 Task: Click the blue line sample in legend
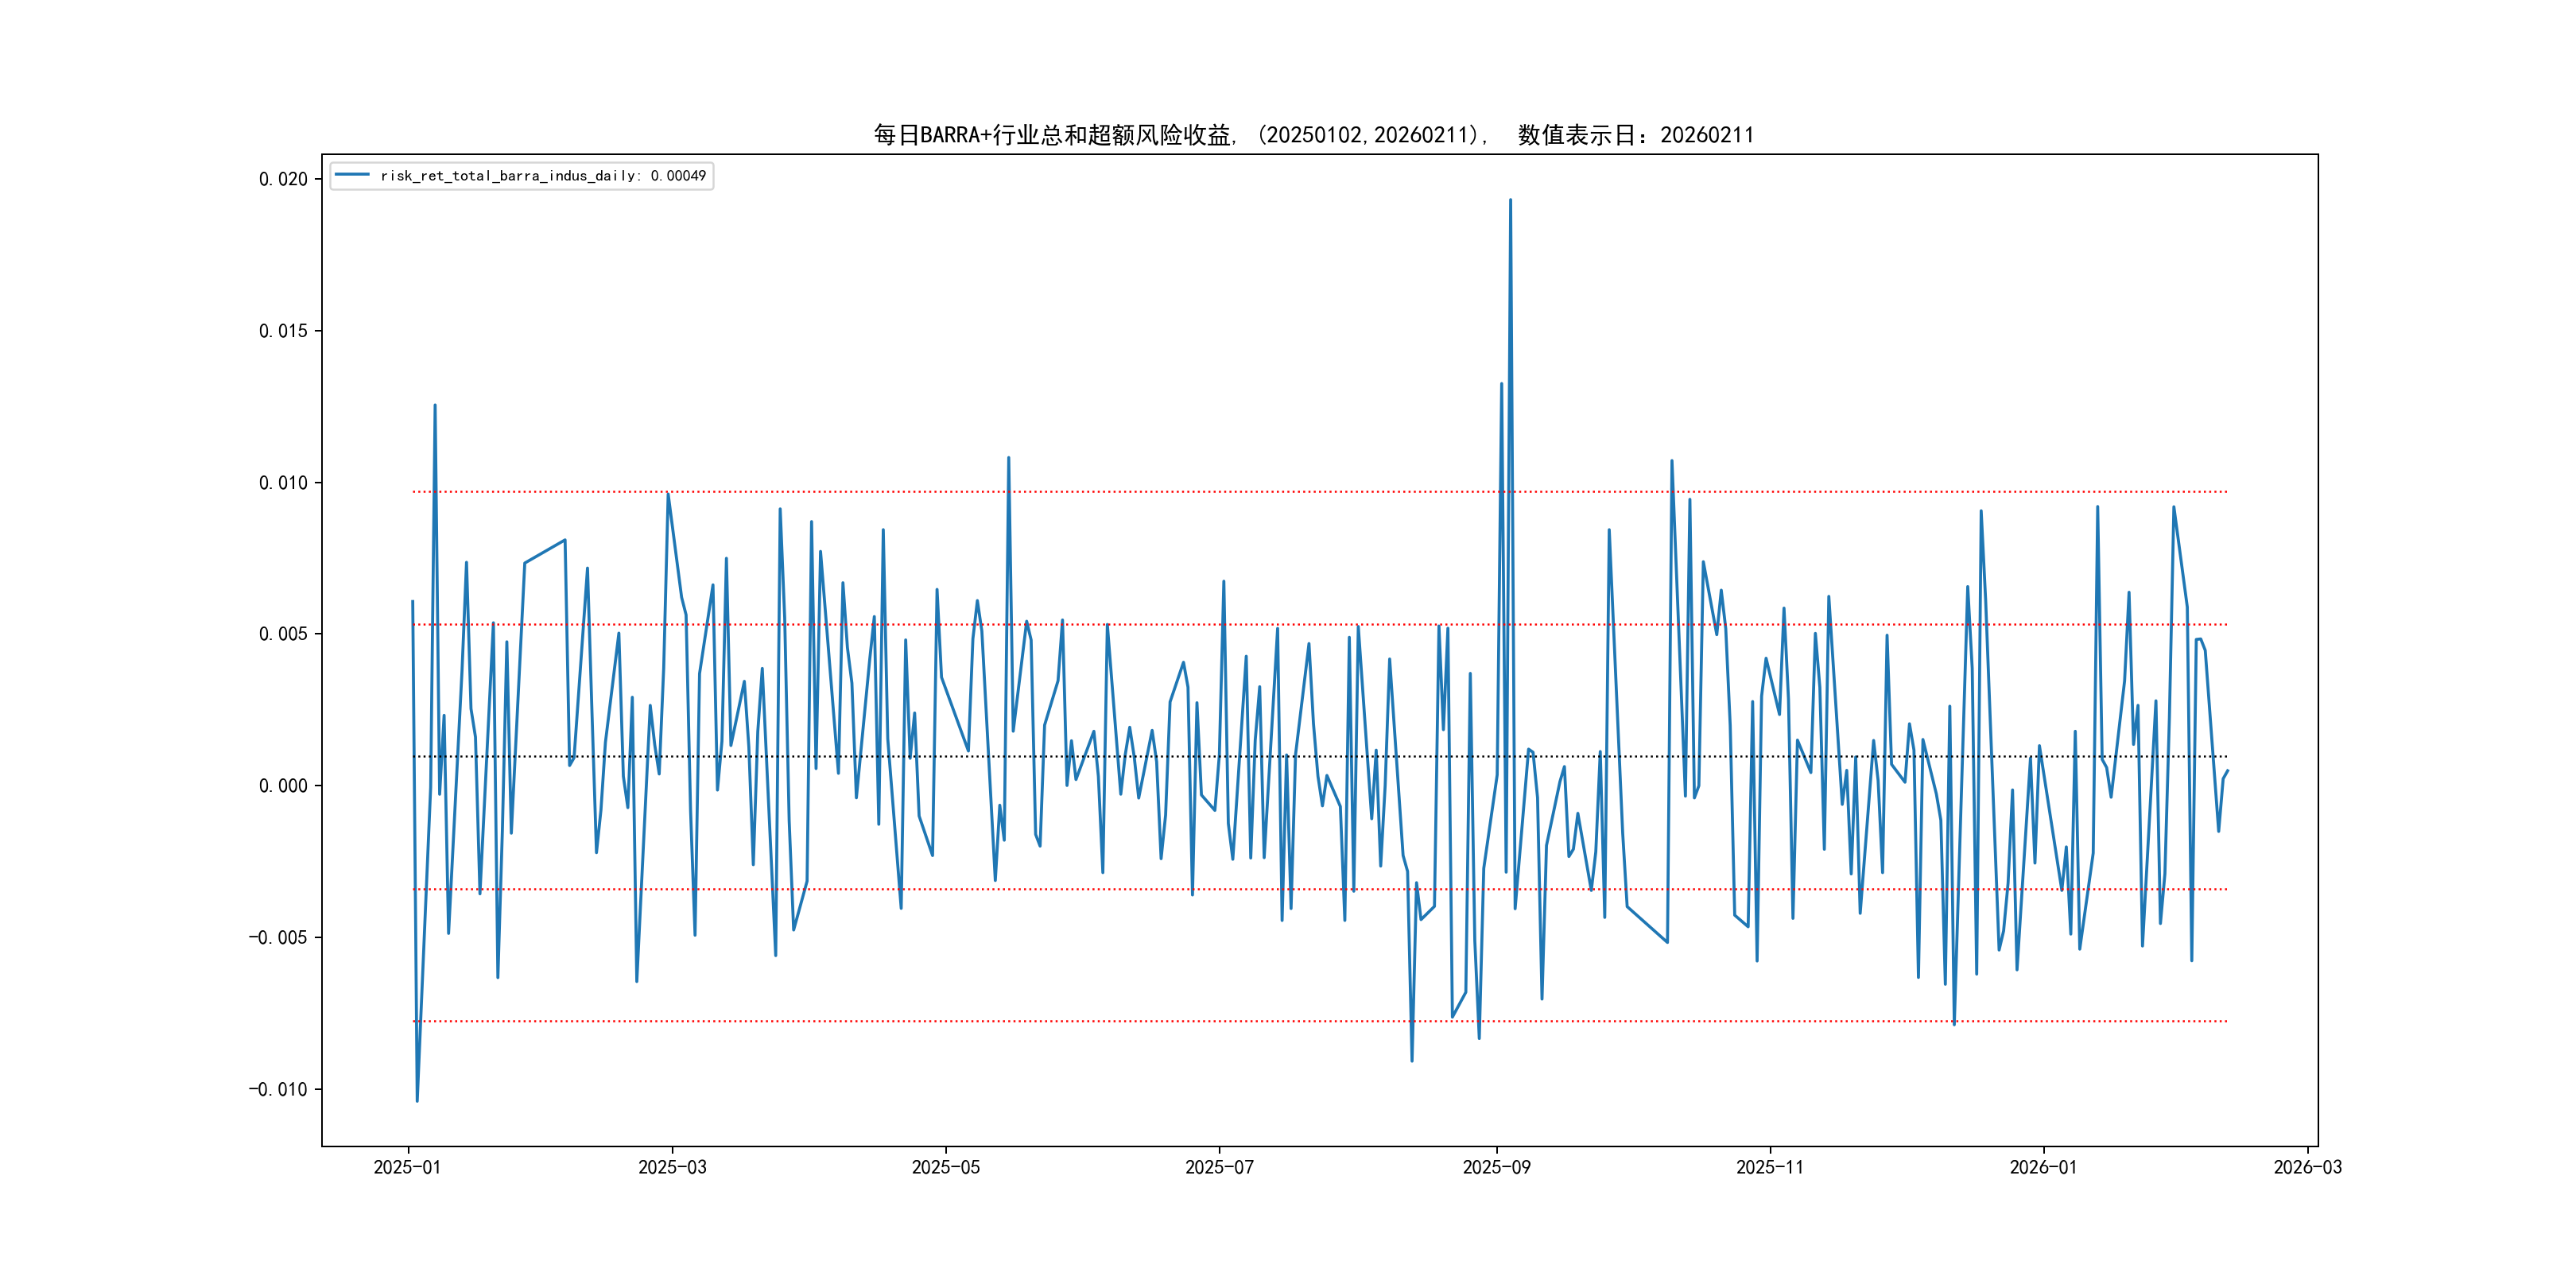tap(352, 175)
